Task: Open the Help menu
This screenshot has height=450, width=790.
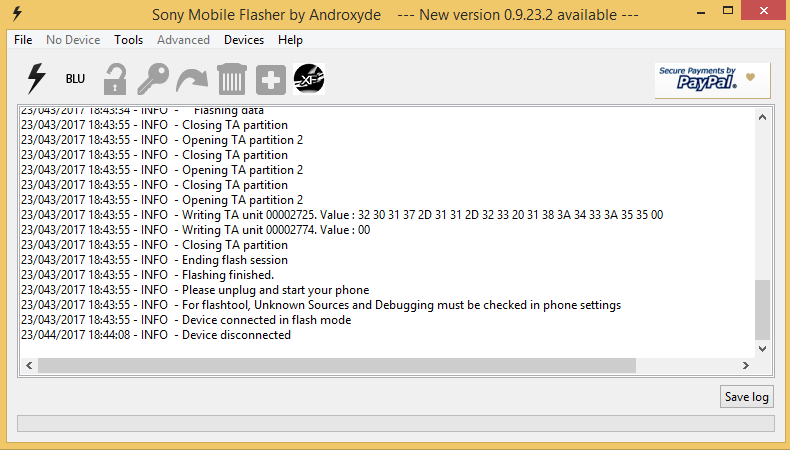Action: click(x=290, y=40)
